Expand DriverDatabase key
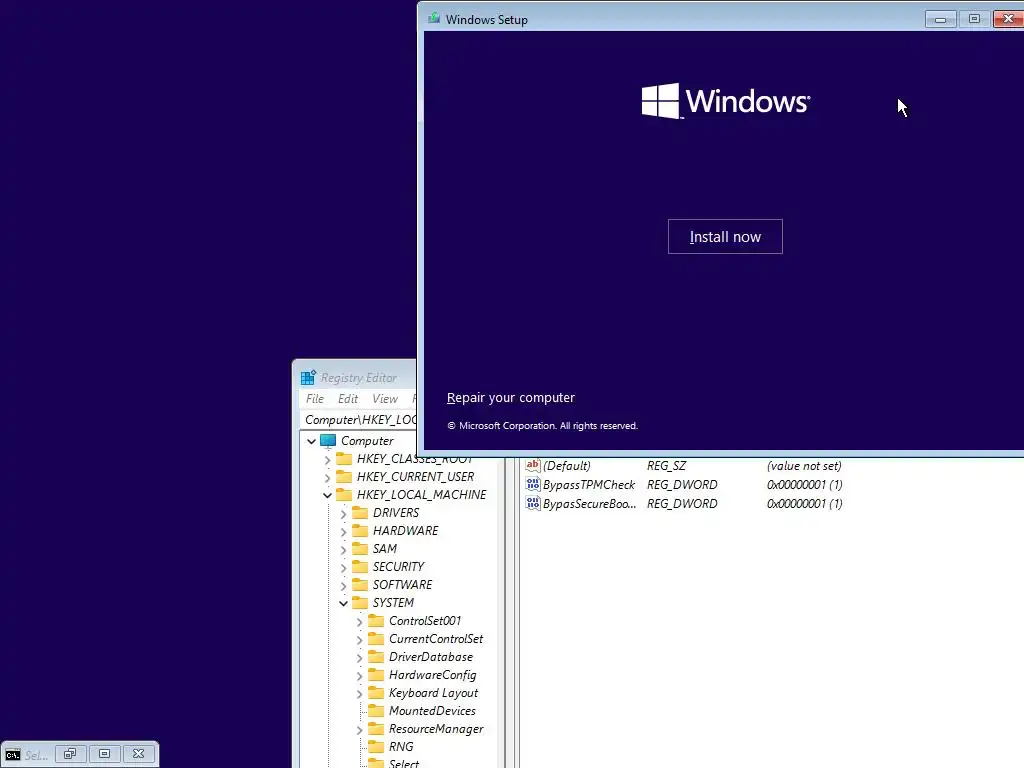The image size is (1024, 768). click(x=360, y=658)
